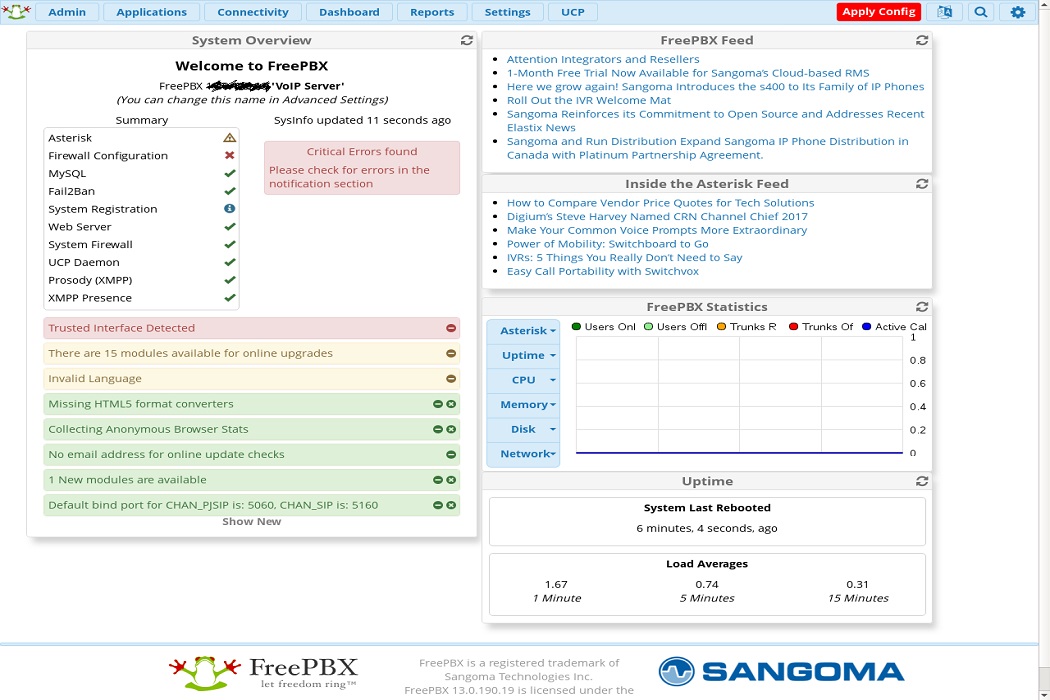The image size is (1050, 700).
Task: Click the Apply Config button
Action: click(878, 12)
